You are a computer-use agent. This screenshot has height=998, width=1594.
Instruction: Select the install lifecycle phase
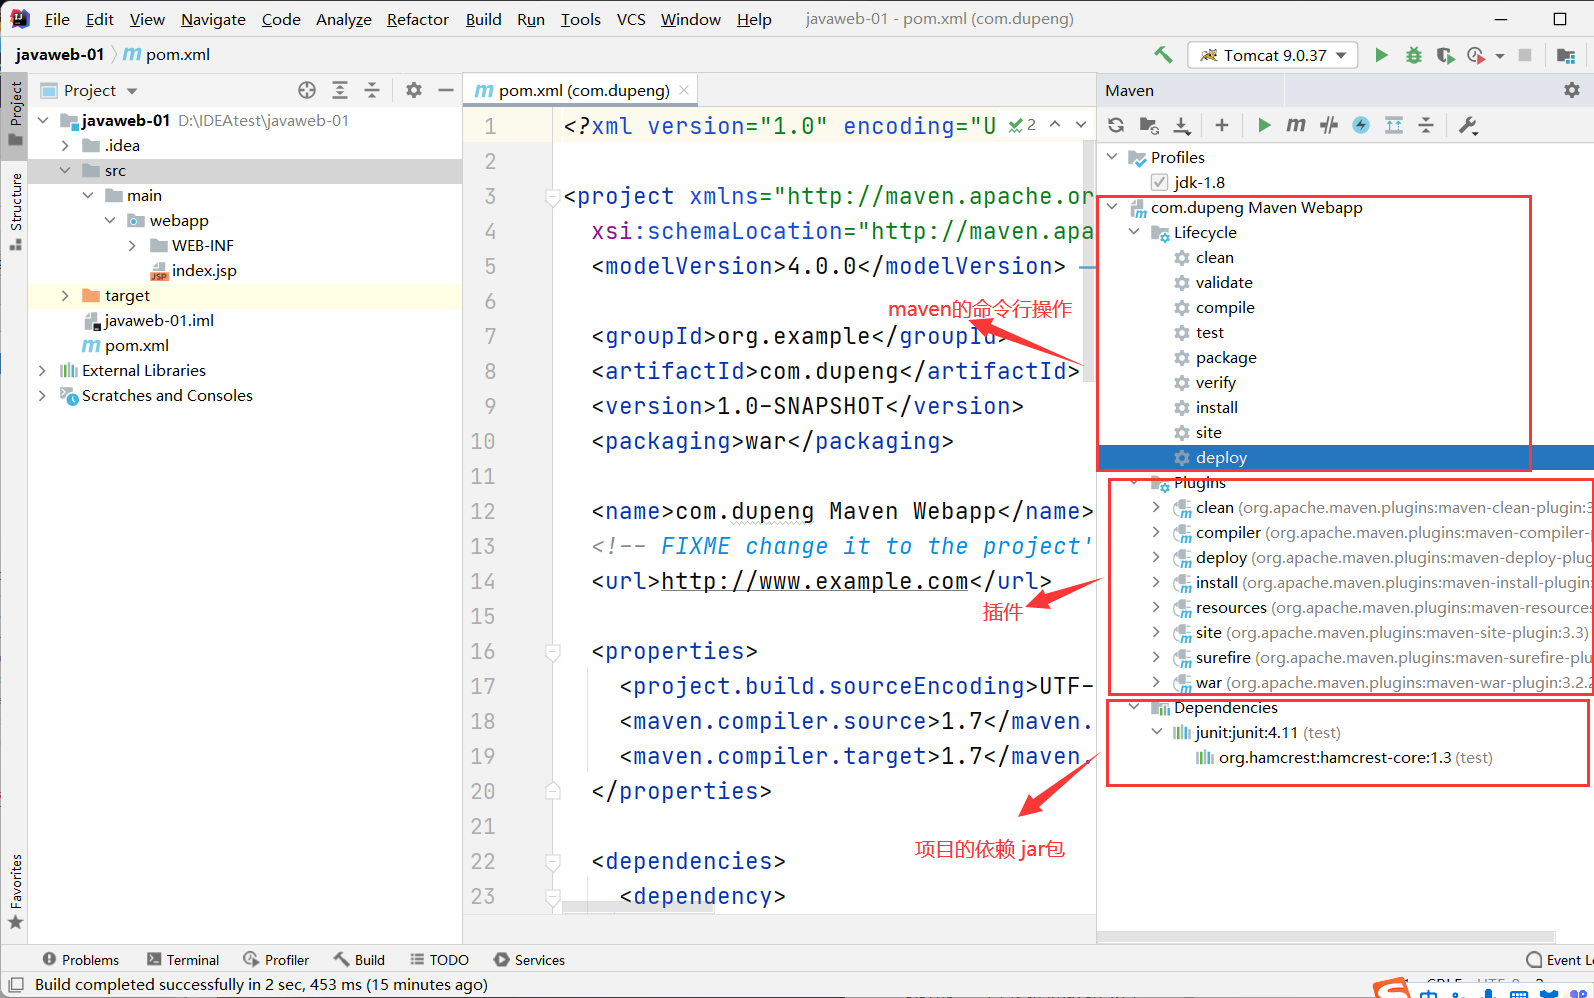(x=1216, y=407)
